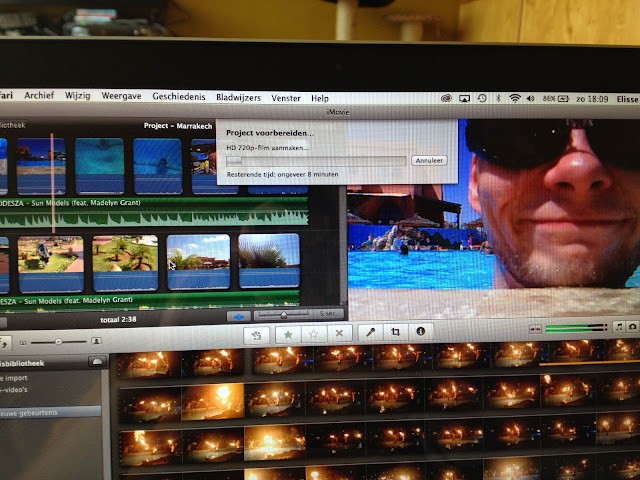This screenshot has width=640, height=480.
Task: Open the Wi-Fi status menu
Action: click(515, 98)
